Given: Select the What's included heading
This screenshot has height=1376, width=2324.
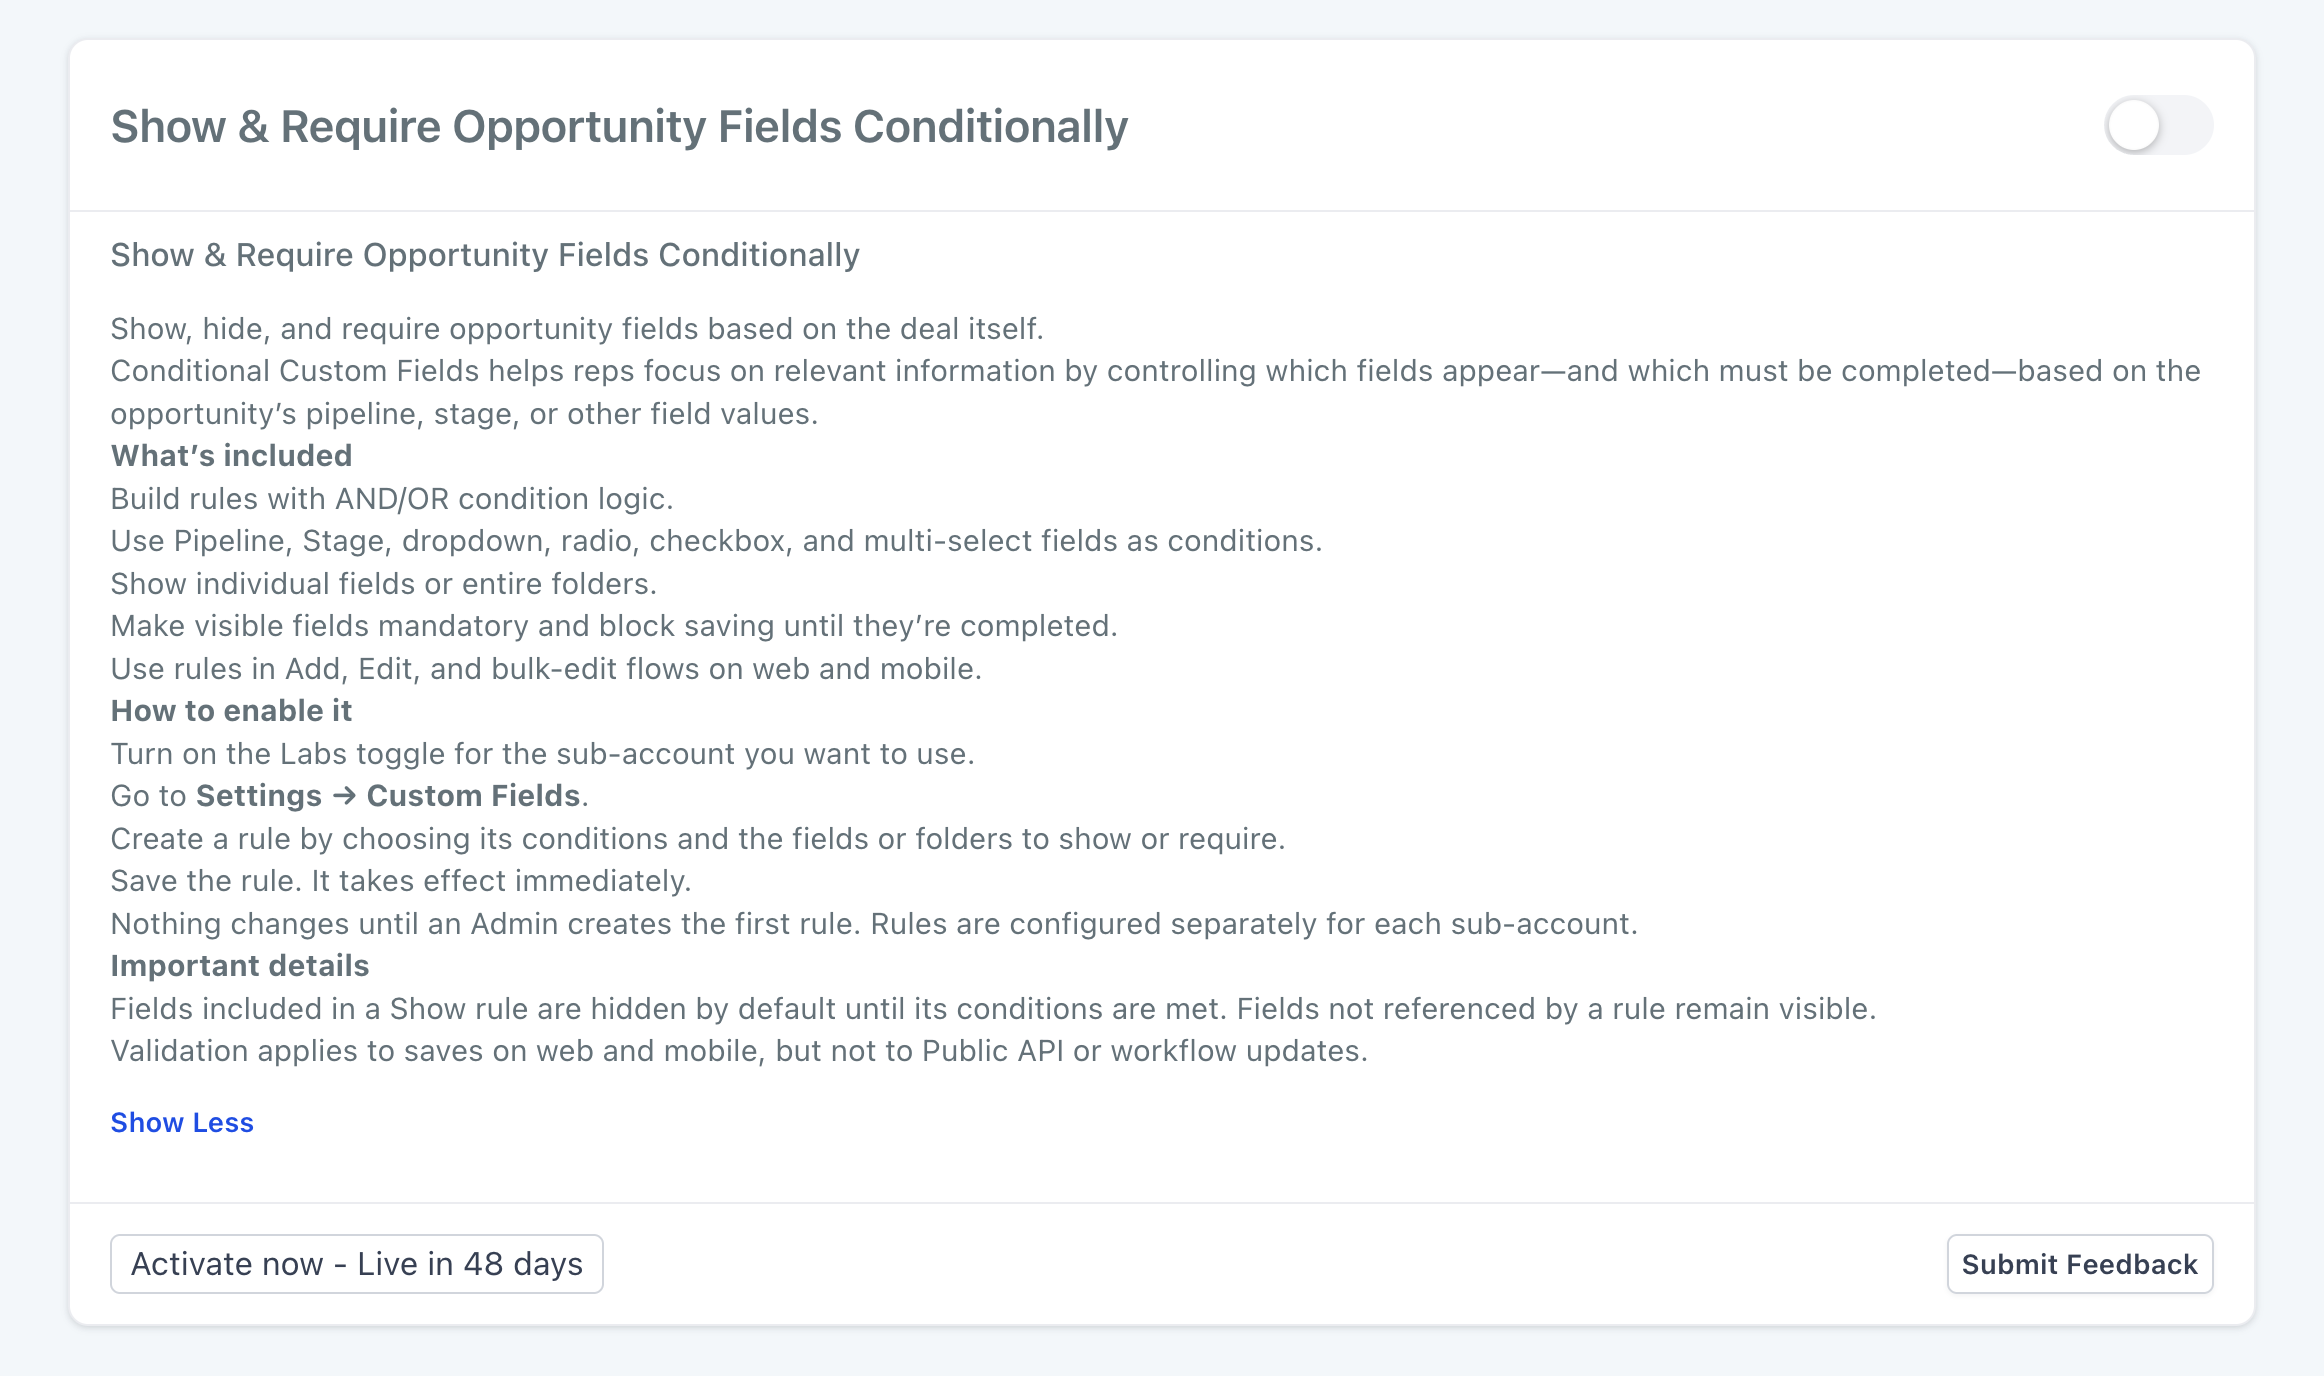Looking at the screenshot, I should click(x=231, y=456).
